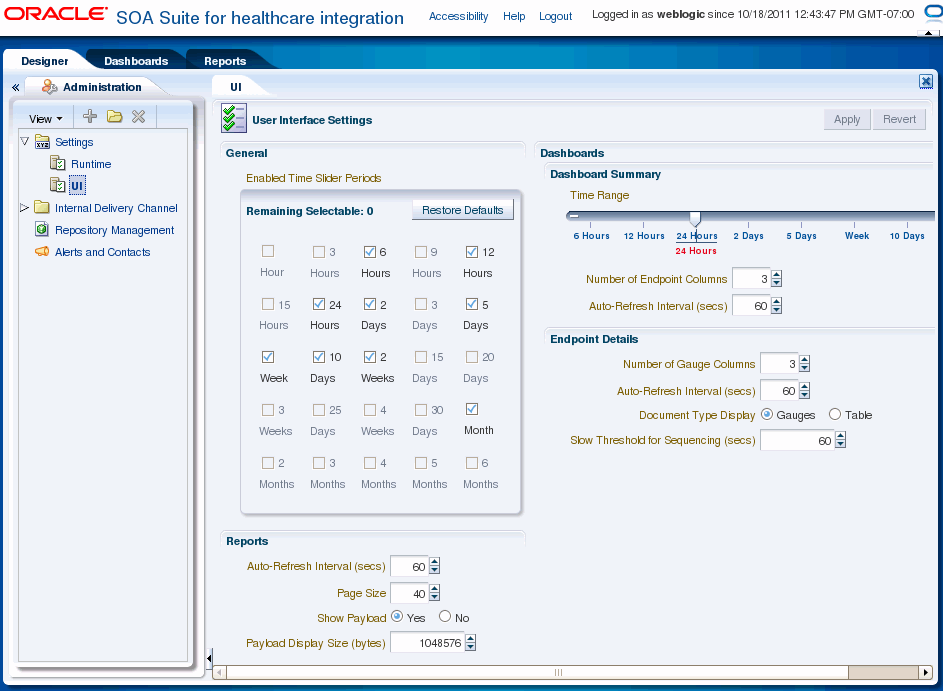Uncheck the 12 Hours checkbox

(x=472, y=252)
